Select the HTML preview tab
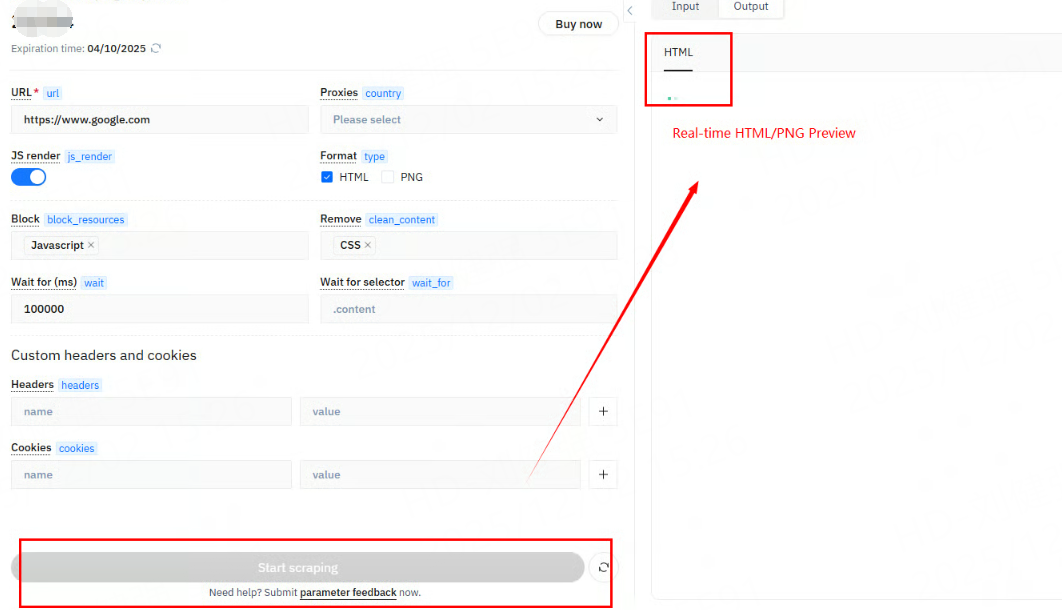 678,53
